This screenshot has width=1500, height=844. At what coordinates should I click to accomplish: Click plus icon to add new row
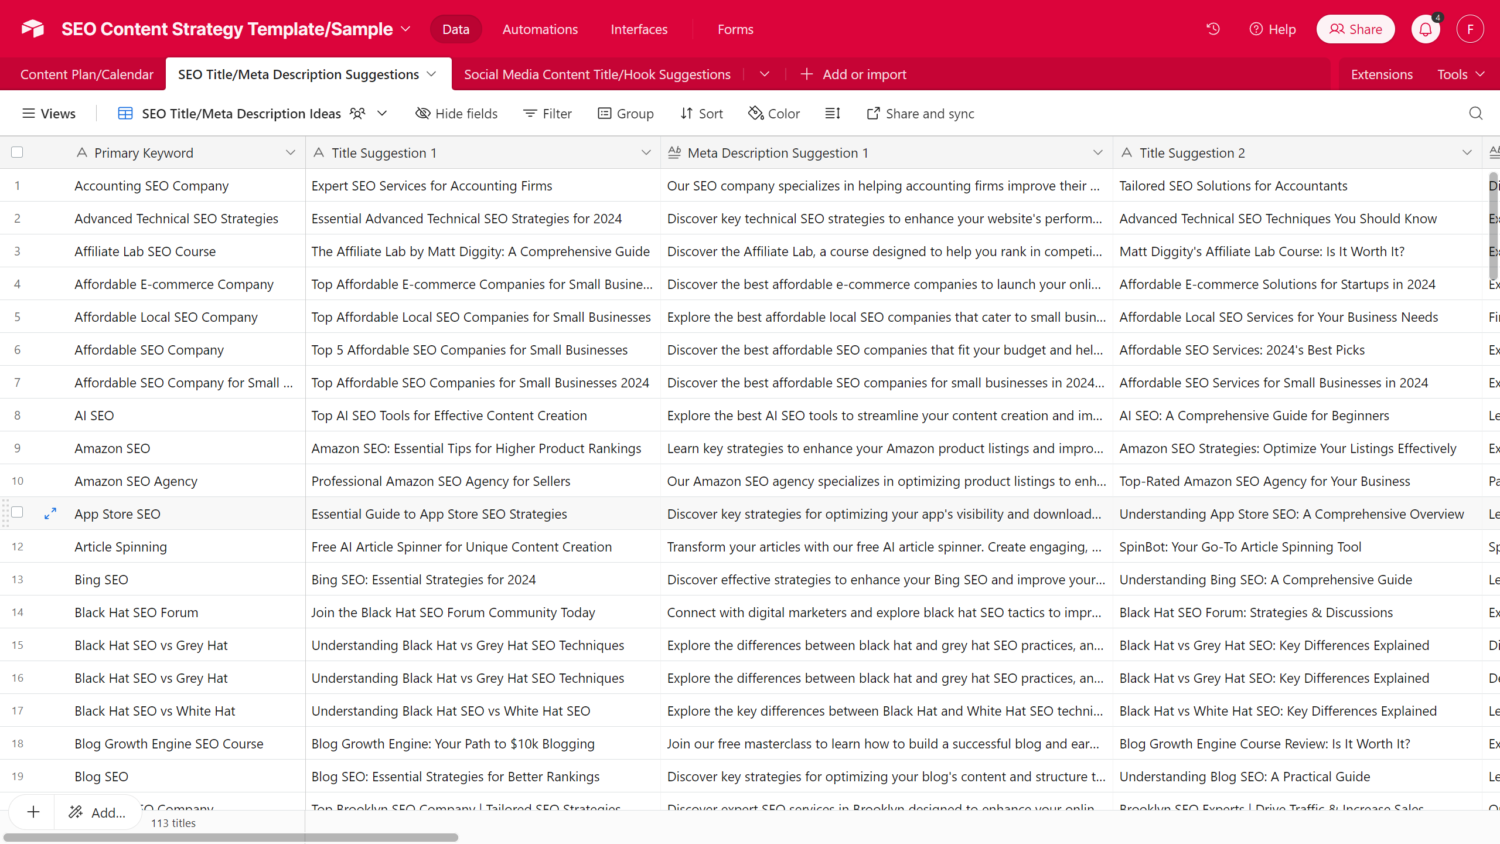click(33, 812)
